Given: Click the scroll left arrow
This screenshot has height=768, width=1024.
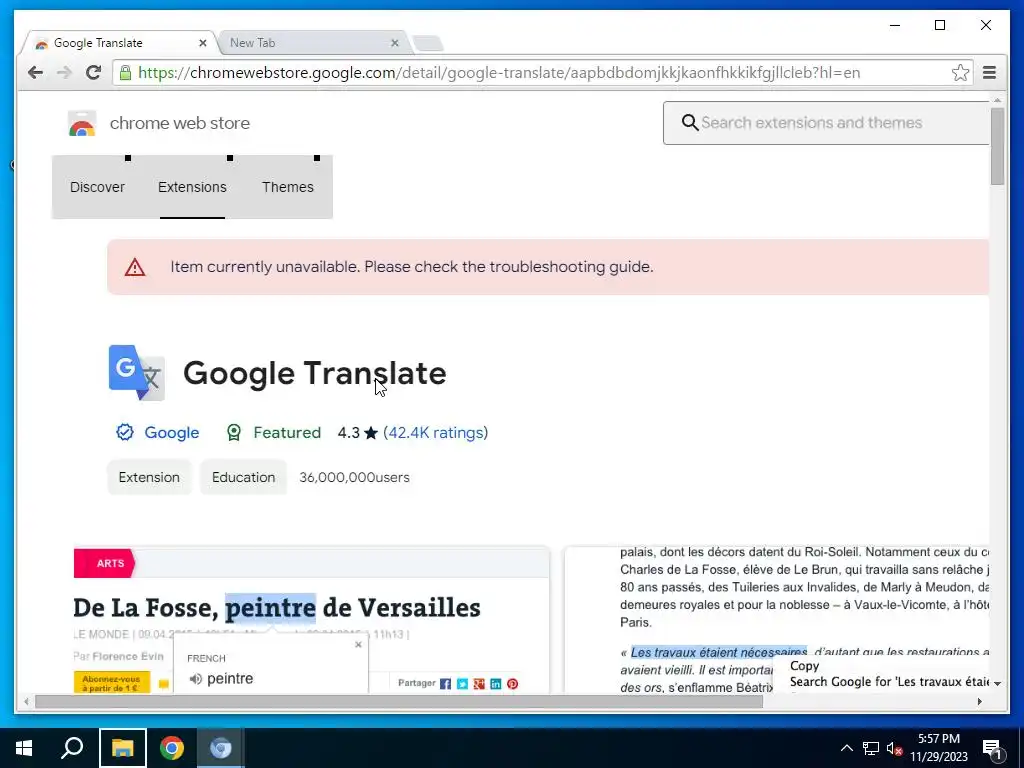Looking at the screenshot, I should pos(26,702).
